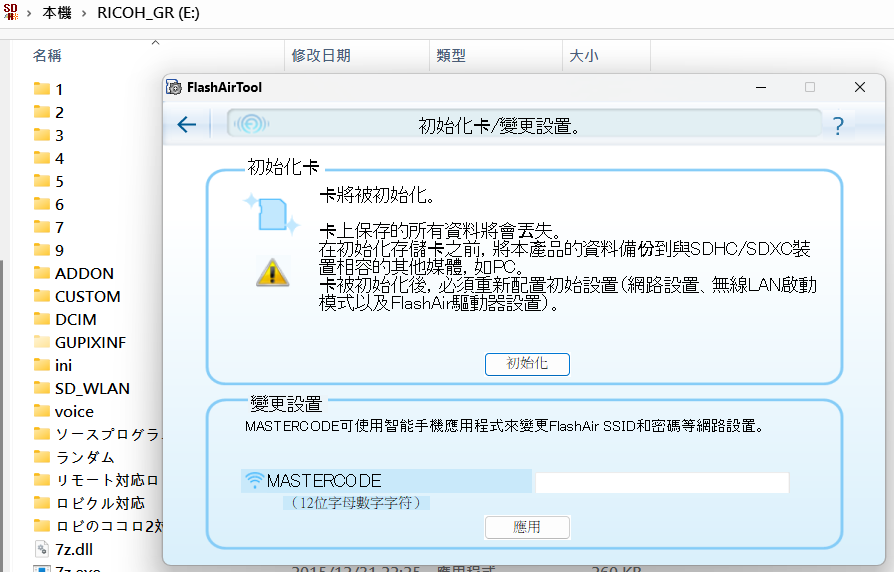Minimize the FlashAirTool window
This screenshot has height=572, width=894.
tap(761, 87)
